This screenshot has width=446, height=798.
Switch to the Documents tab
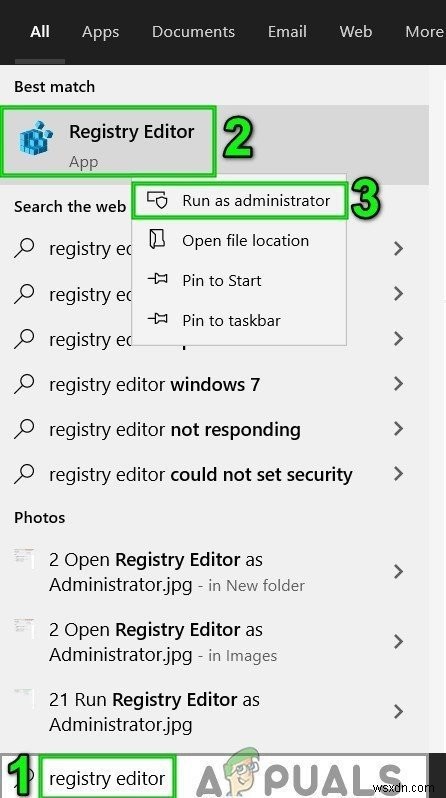click(193, 32)
